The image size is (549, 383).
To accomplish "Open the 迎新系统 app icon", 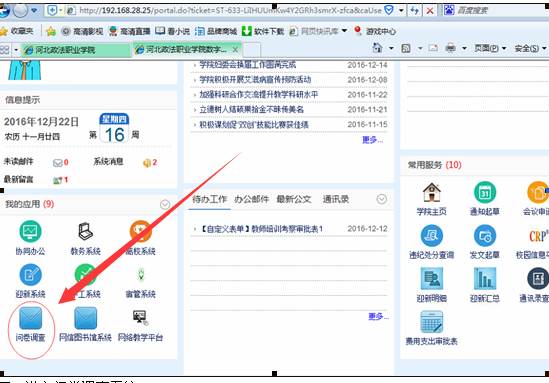I will point(30,275).
